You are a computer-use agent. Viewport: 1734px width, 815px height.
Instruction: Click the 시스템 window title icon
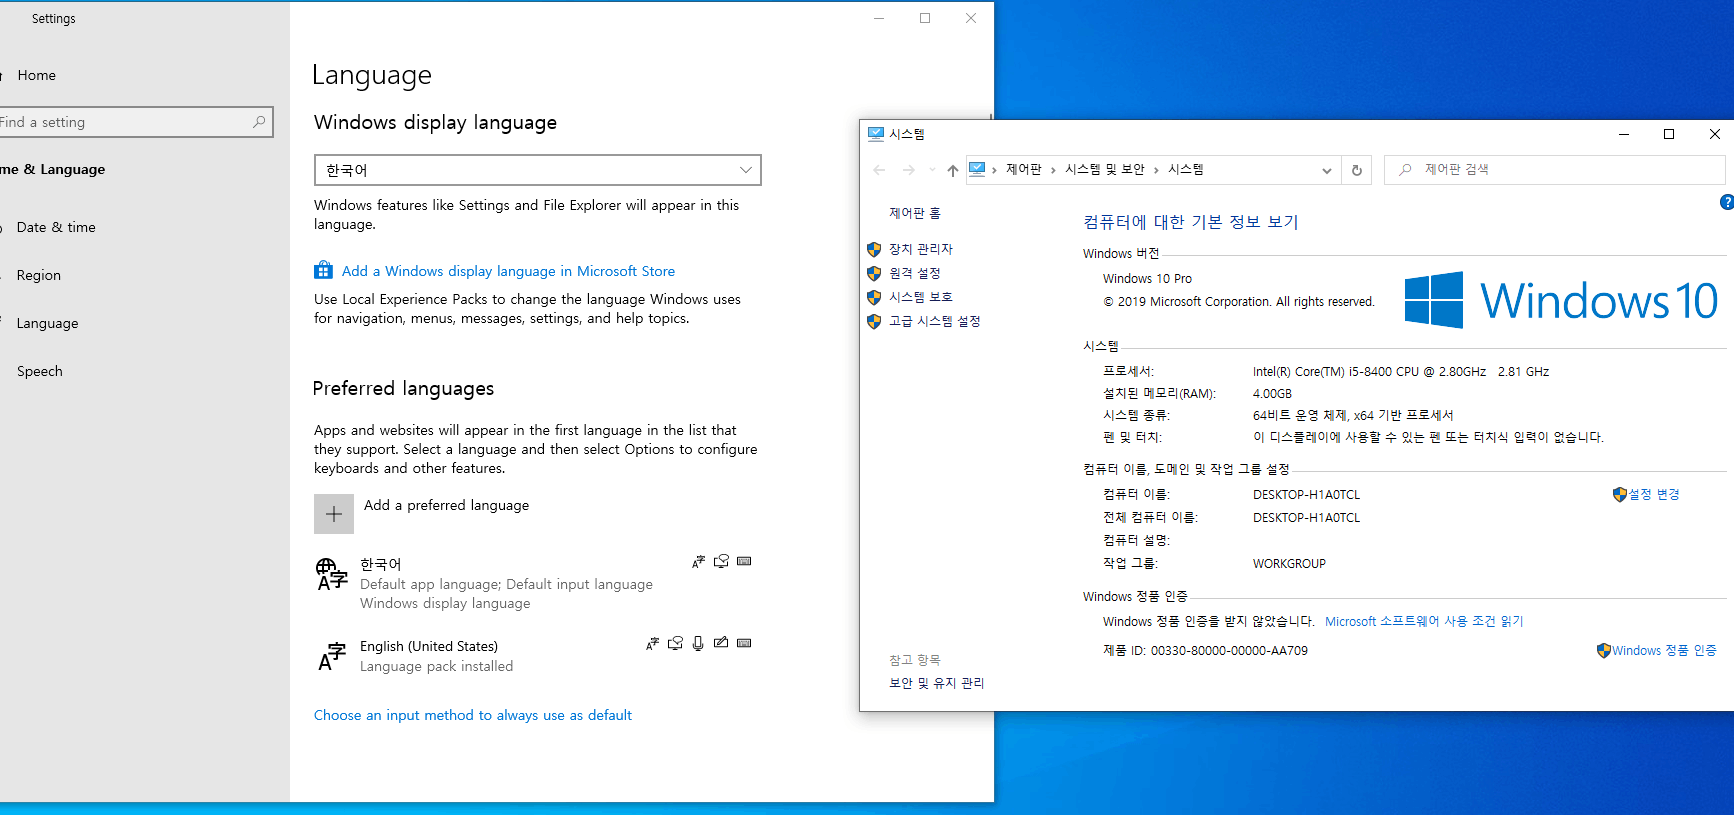[876, 133]
